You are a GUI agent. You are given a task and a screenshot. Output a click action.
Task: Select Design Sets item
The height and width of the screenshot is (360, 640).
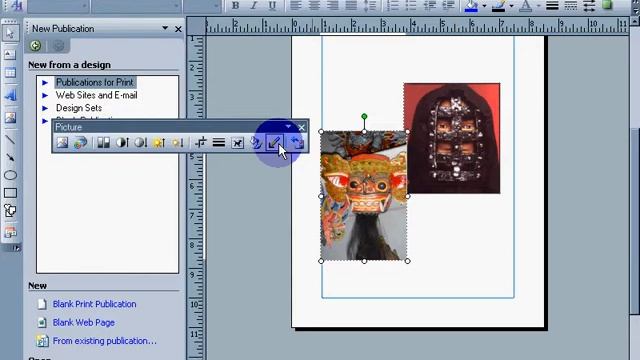pos(79,108)
